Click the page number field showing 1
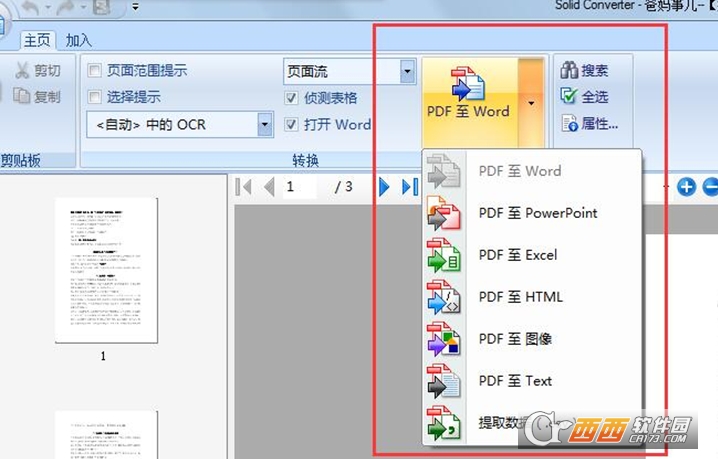 (x=300, y=187)
